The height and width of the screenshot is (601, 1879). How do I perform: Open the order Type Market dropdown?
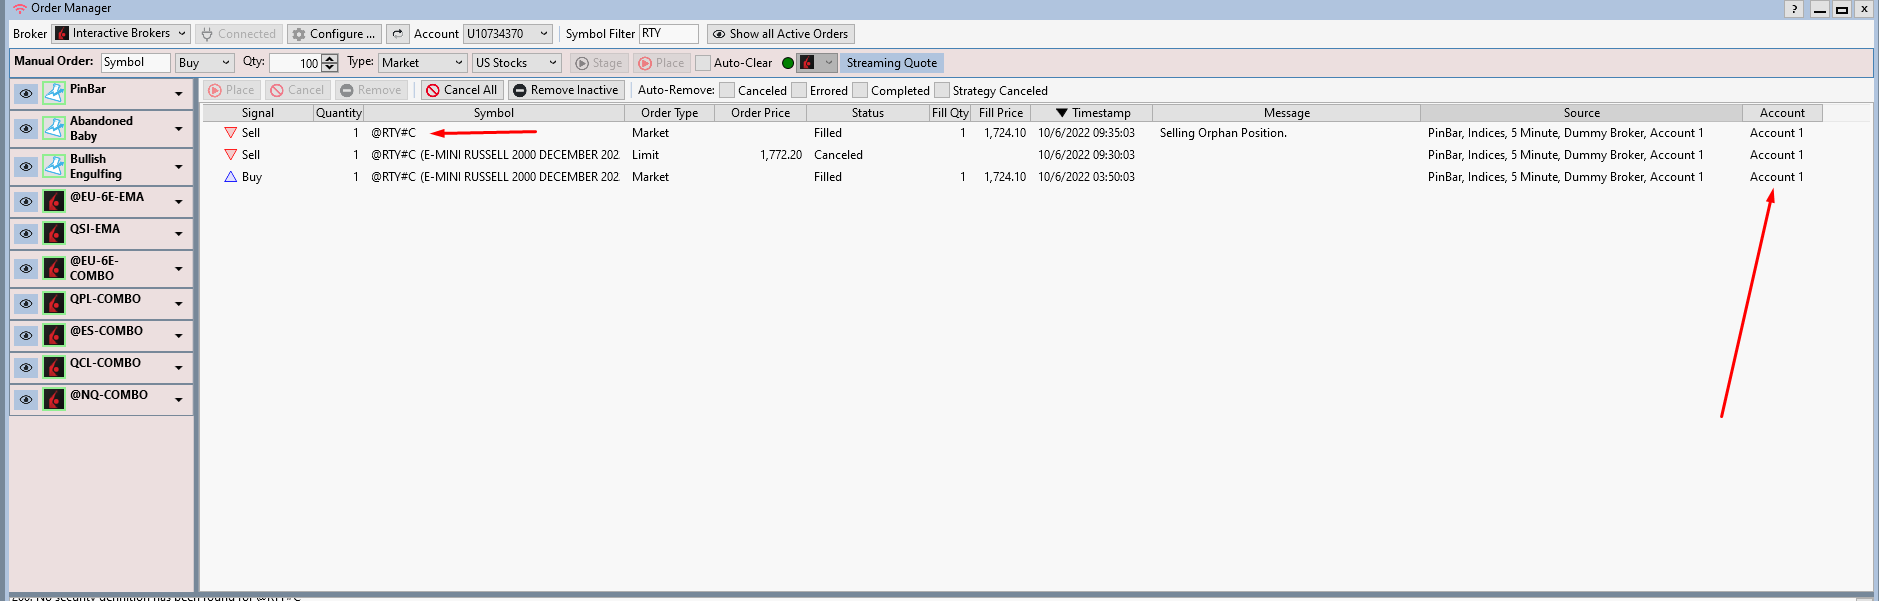tap(423, 63)
